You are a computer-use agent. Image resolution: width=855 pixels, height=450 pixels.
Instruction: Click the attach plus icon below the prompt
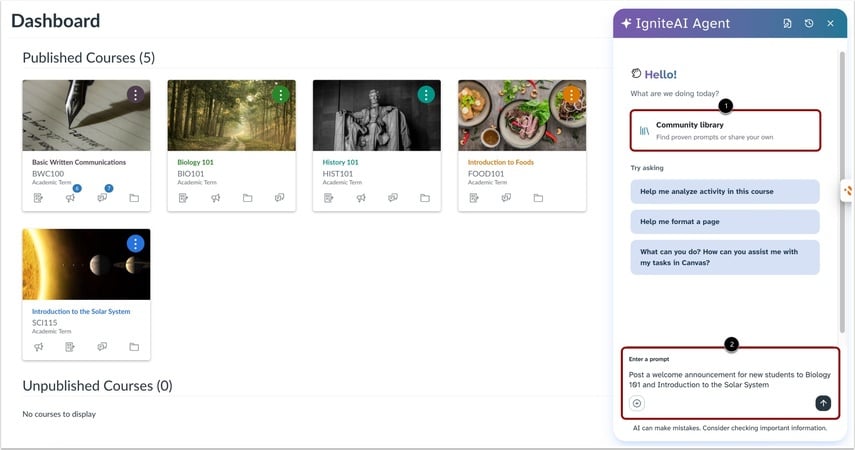637,403
